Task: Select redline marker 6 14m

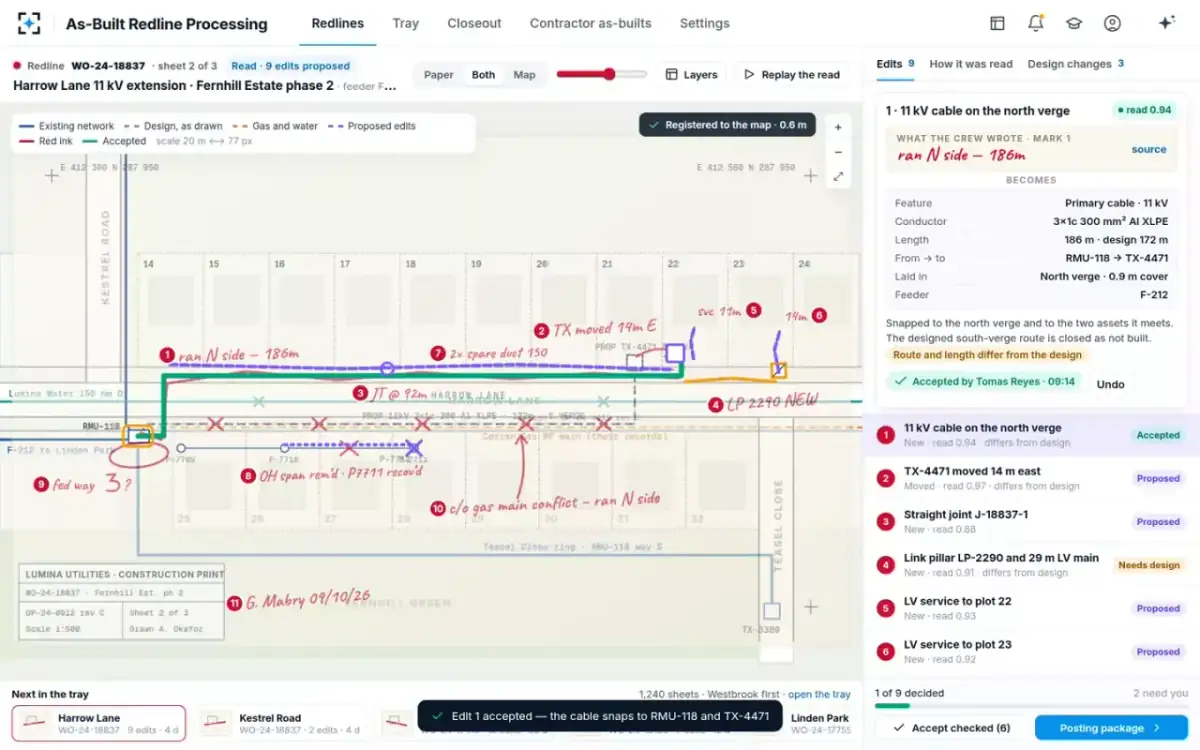Action: pos(819,315)
